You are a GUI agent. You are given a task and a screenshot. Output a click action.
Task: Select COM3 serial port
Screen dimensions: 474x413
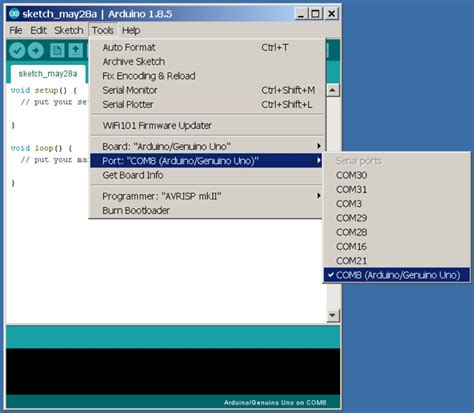[397, 204]
